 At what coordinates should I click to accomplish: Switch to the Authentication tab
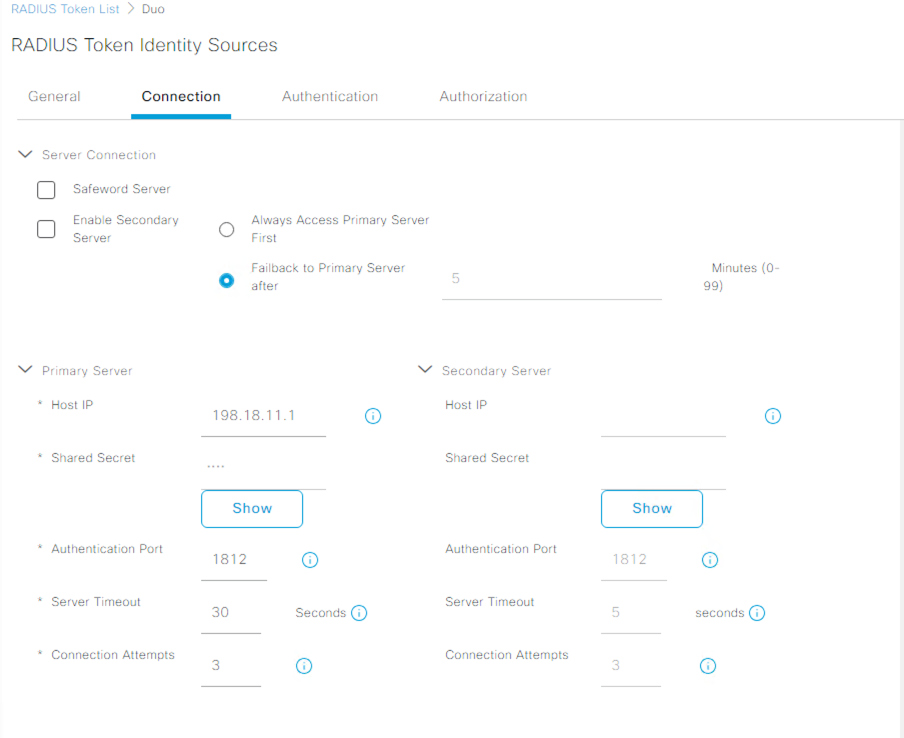[330, 96]
